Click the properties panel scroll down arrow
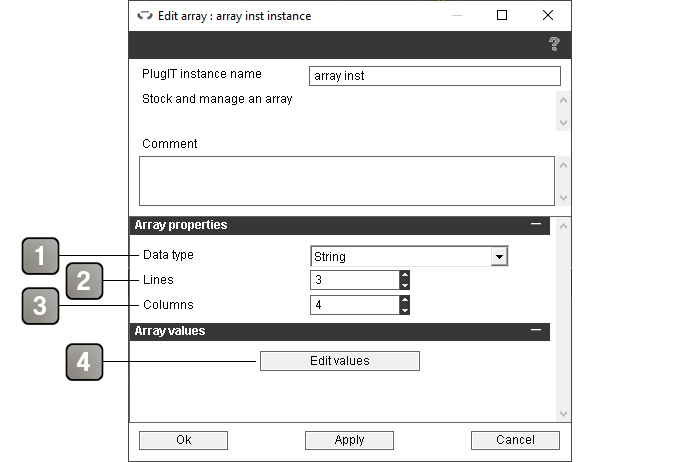 coord(563,414)
